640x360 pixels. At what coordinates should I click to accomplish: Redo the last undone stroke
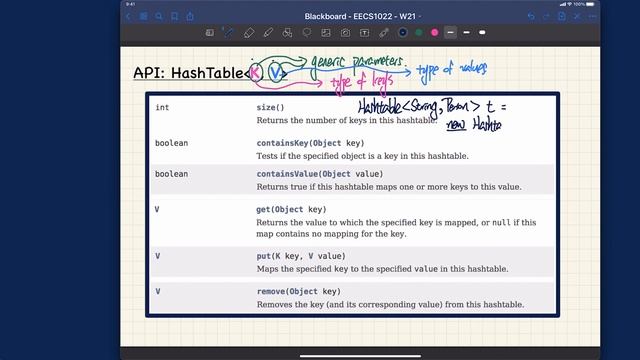pos(546,16)
